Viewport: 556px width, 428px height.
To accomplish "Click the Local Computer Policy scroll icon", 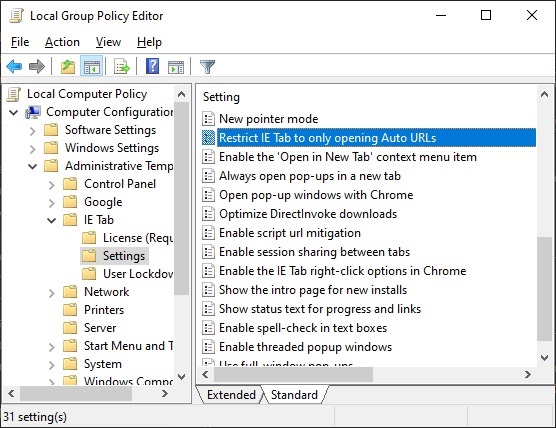I will coord(13,94).
